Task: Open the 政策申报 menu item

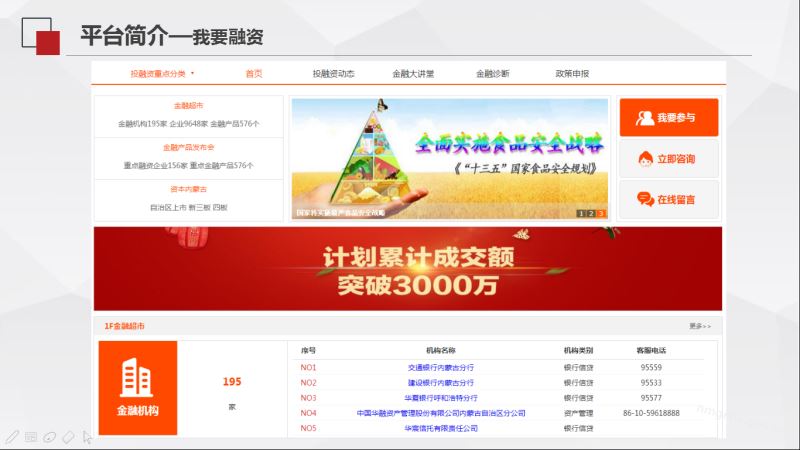Action: point(572,73)
